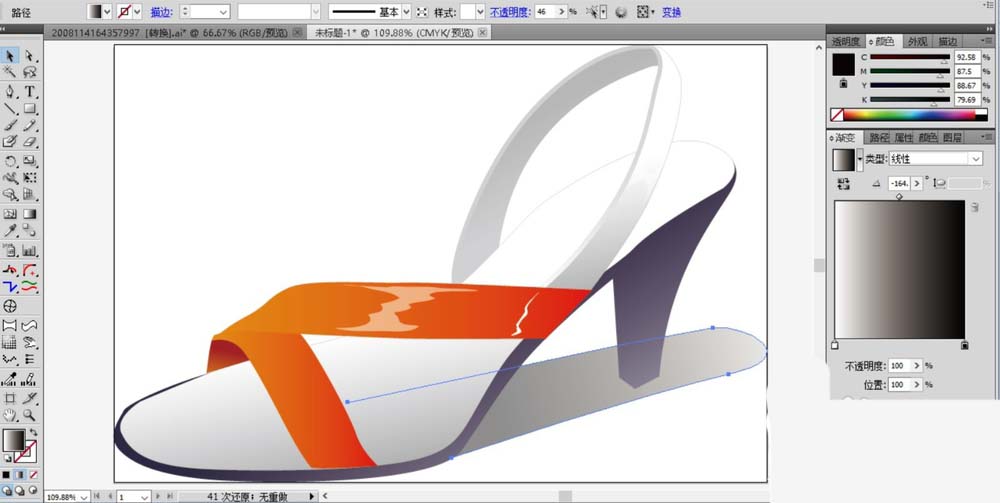1000x503 pixels.
Task: Select the Magic Wand tool
Action: 10,72
